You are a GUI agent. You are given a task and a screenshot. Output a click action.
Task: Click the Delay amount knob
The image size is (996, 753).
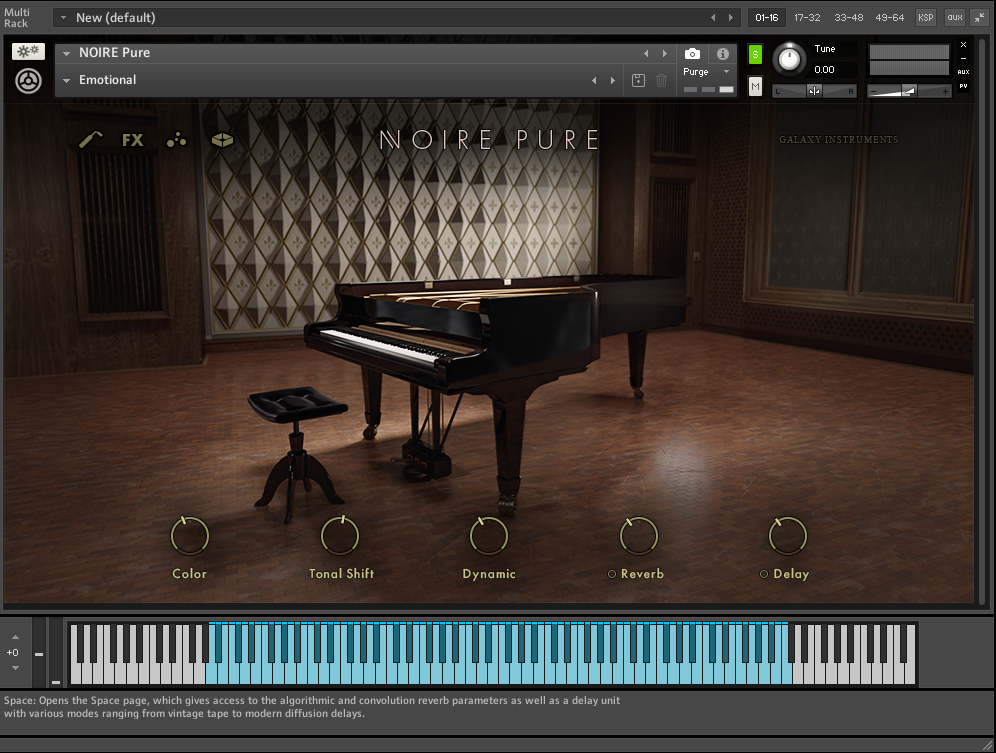pyautogui.click(x=788, y=536)
